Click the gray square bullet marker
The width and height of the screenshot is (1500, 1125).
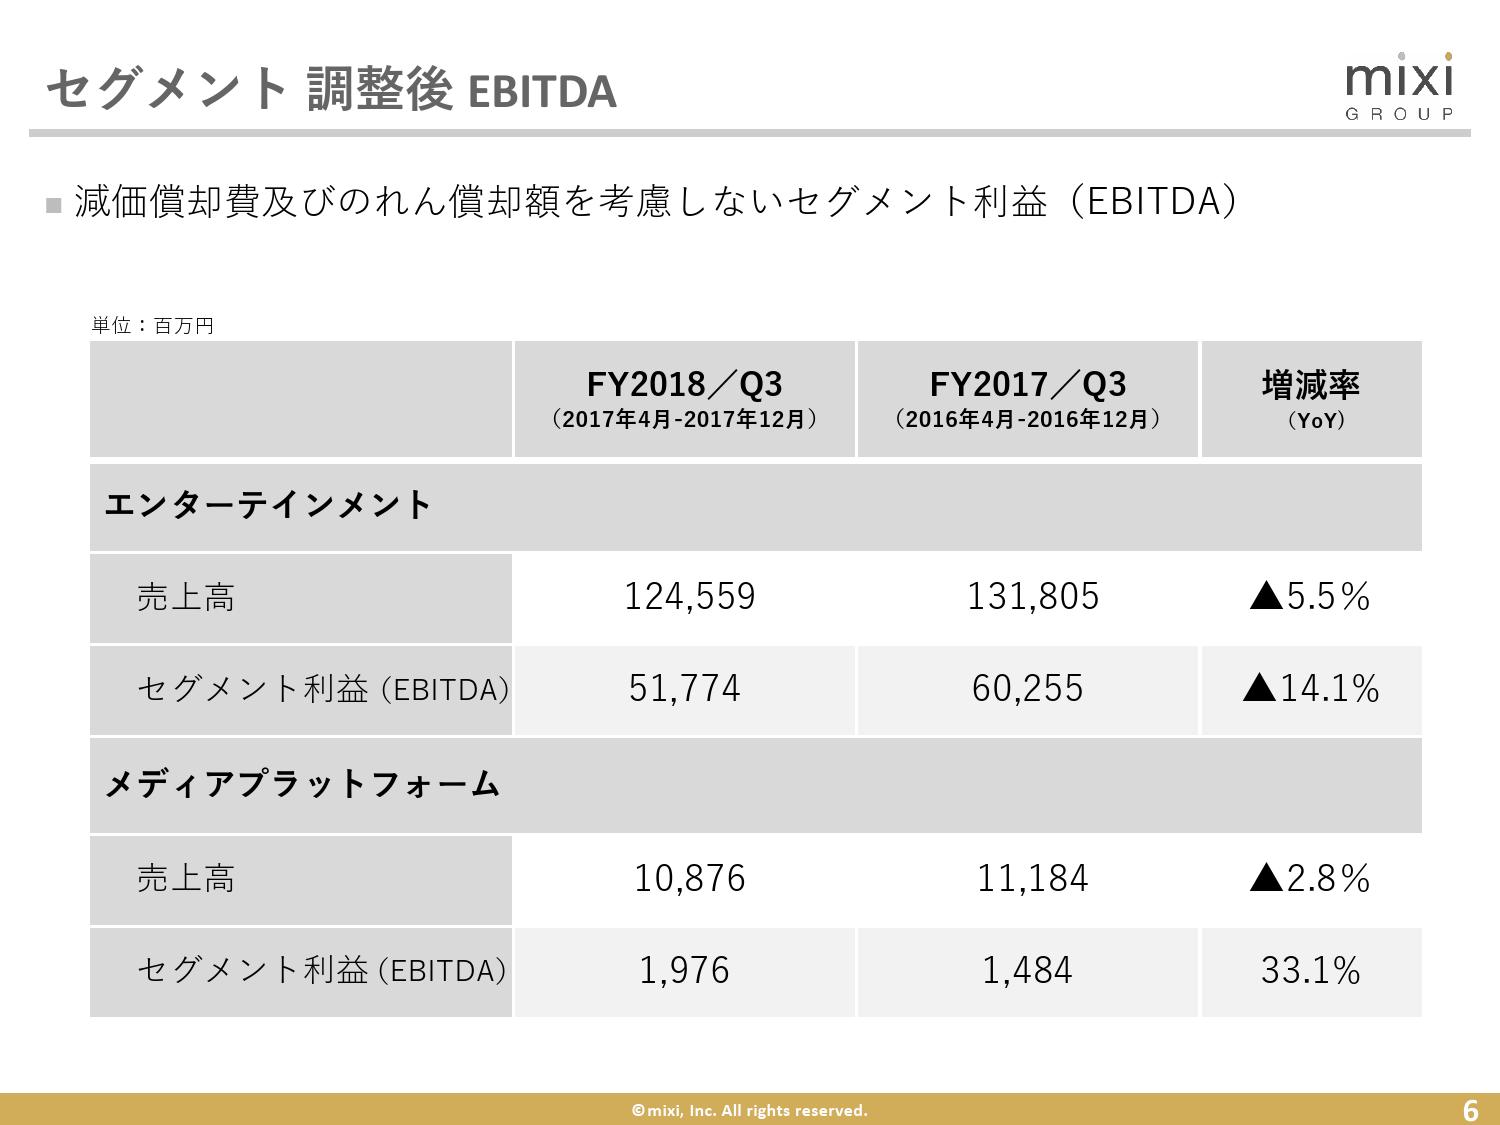click(x=54, y=205)
